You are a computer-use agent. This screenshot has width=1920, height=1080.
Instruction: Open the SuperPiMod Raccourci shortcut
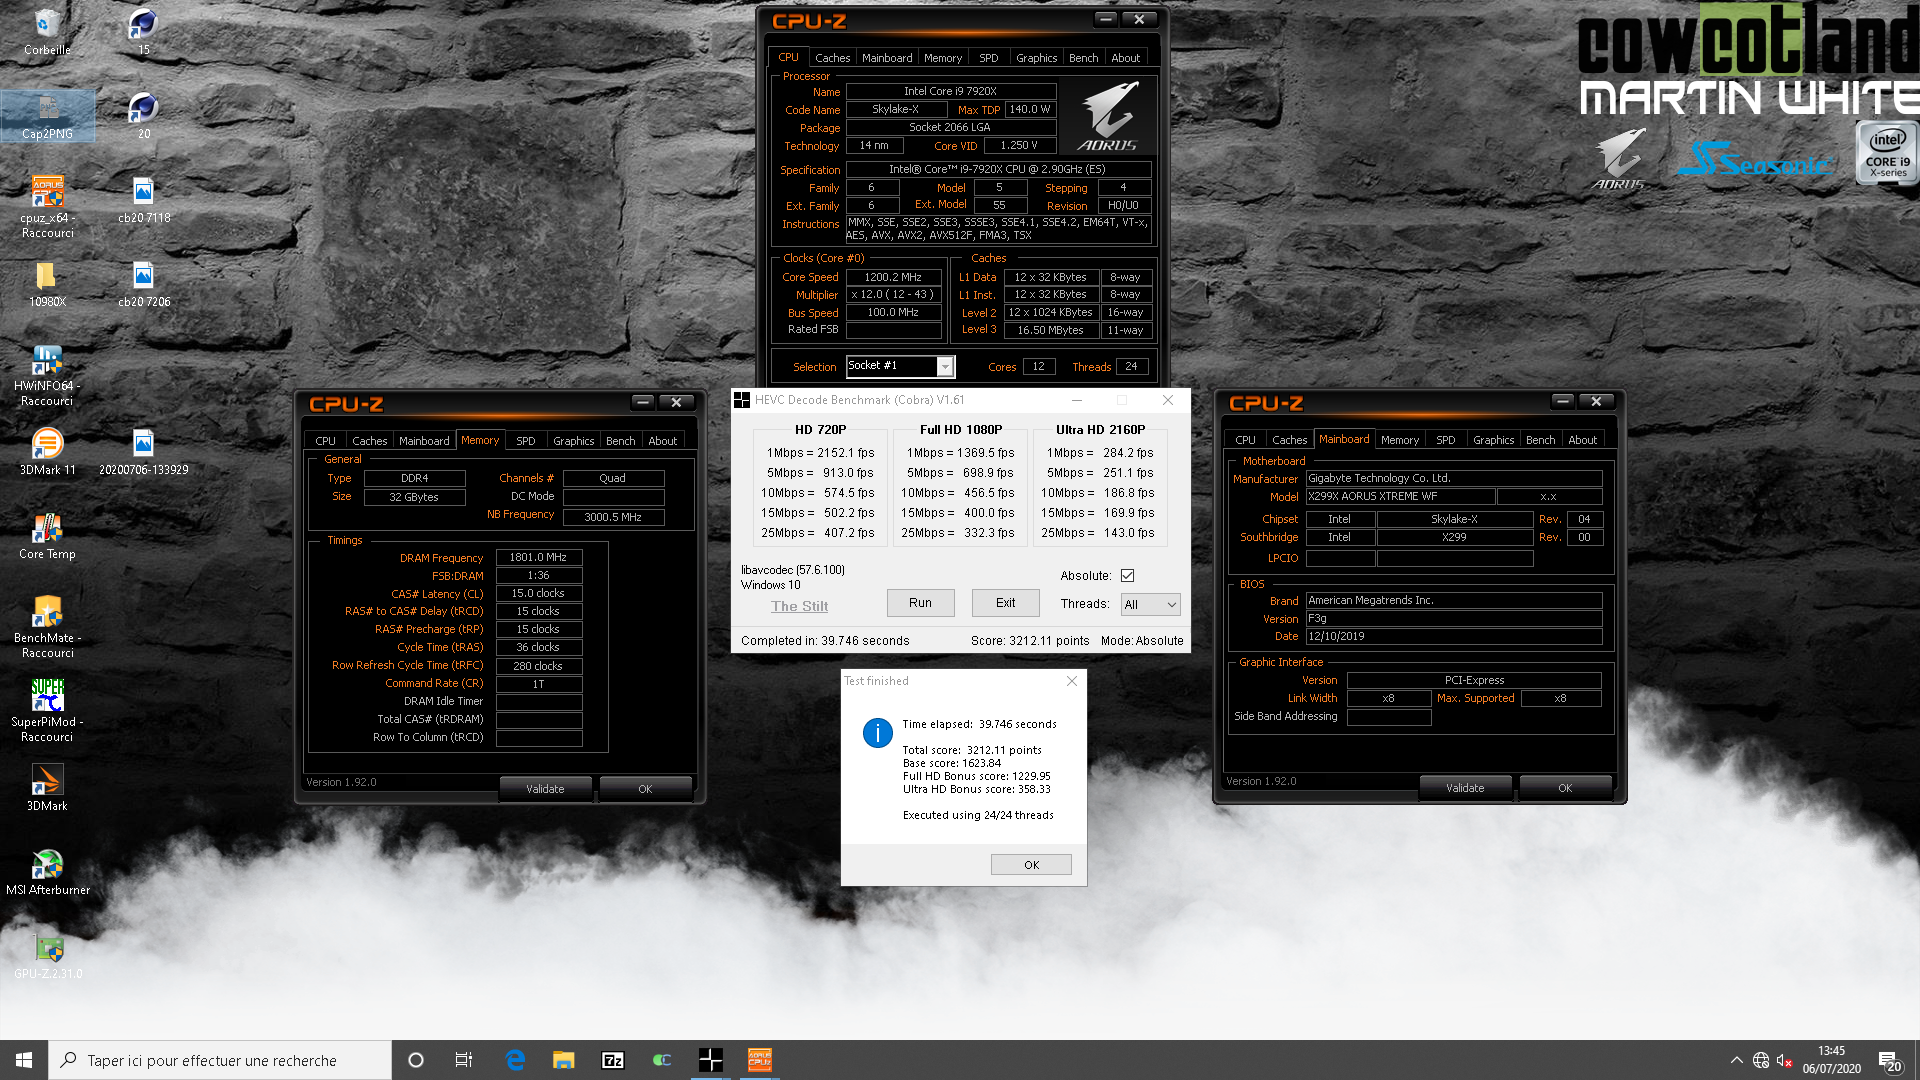pyautogui.click(x=47, y=710)
